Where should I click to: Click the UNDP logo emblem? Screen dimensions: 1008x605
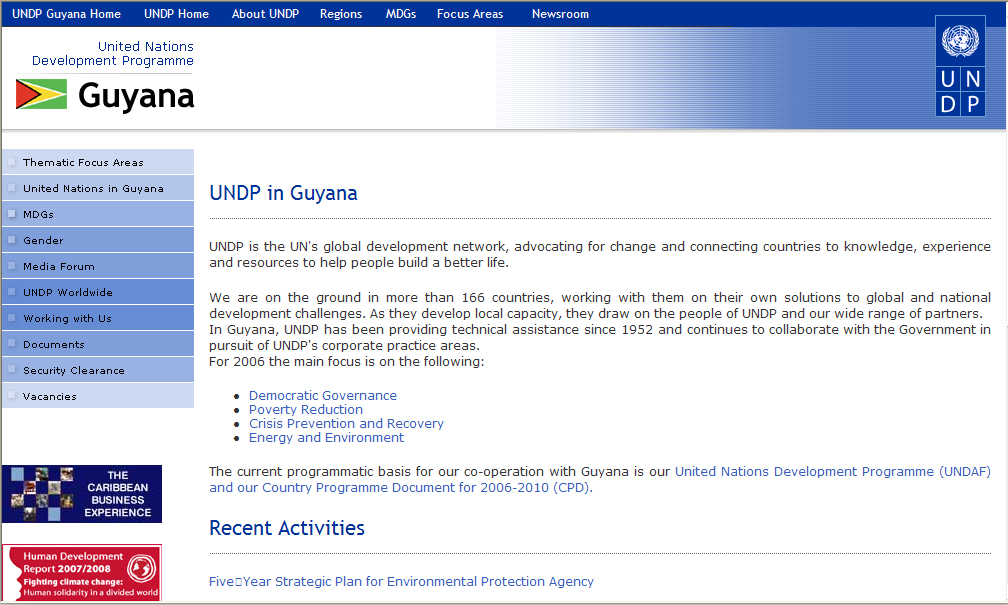960,80
